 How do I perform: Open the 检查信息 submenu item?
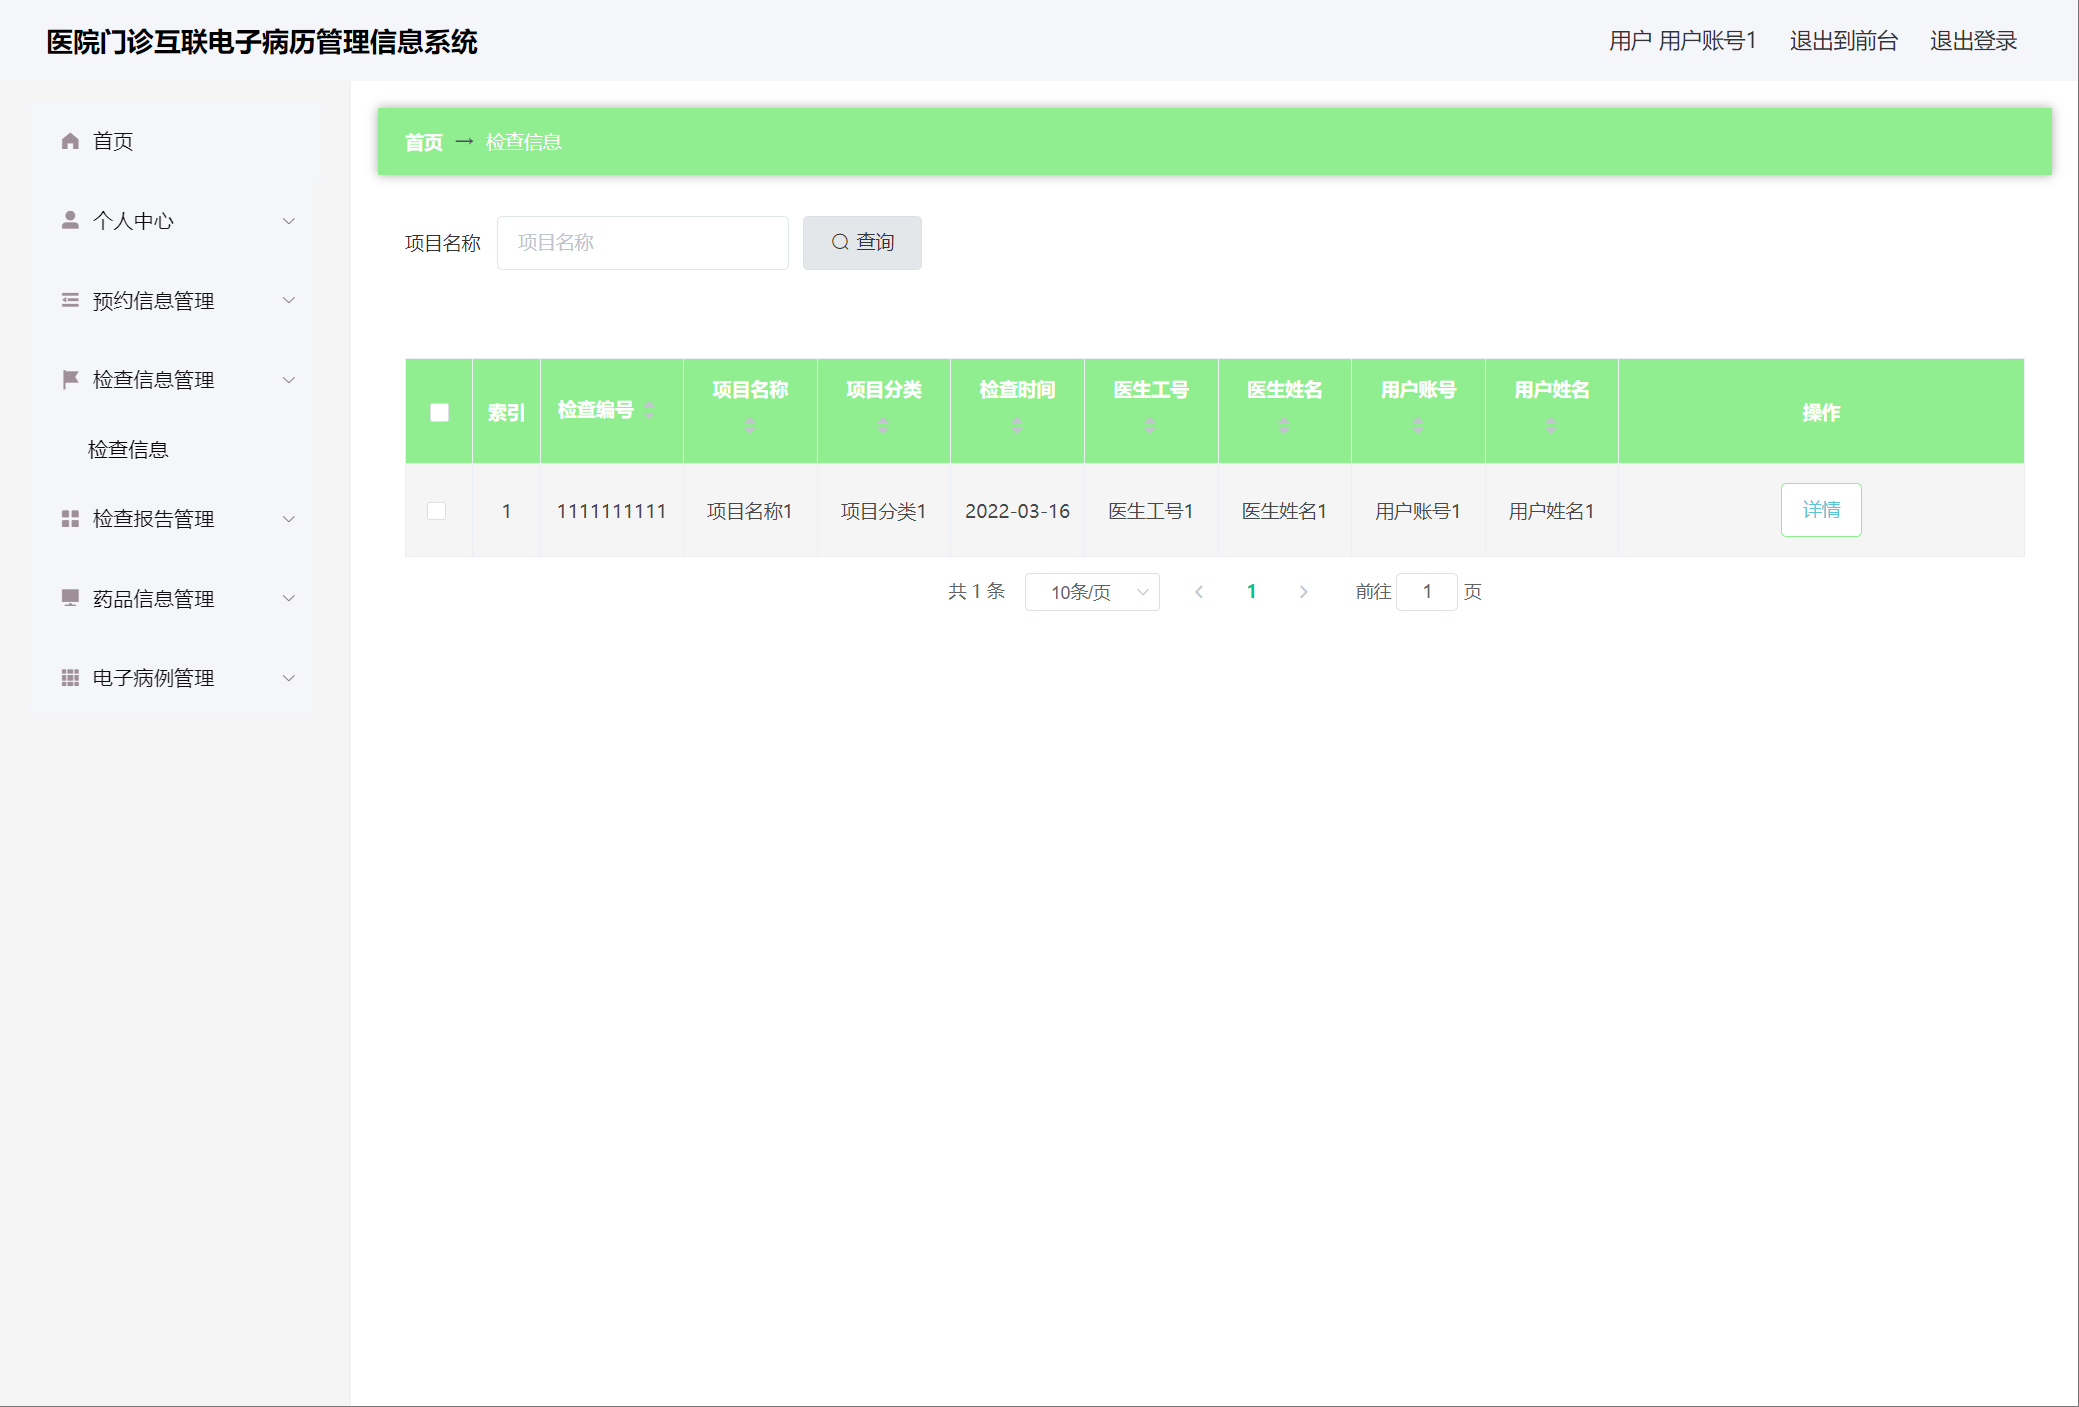[x=128, y=450]
